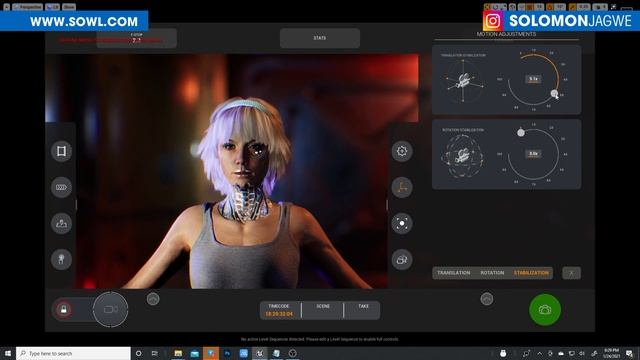Click the Timecode display
This screenshot has width=640, height=360.
280,310
